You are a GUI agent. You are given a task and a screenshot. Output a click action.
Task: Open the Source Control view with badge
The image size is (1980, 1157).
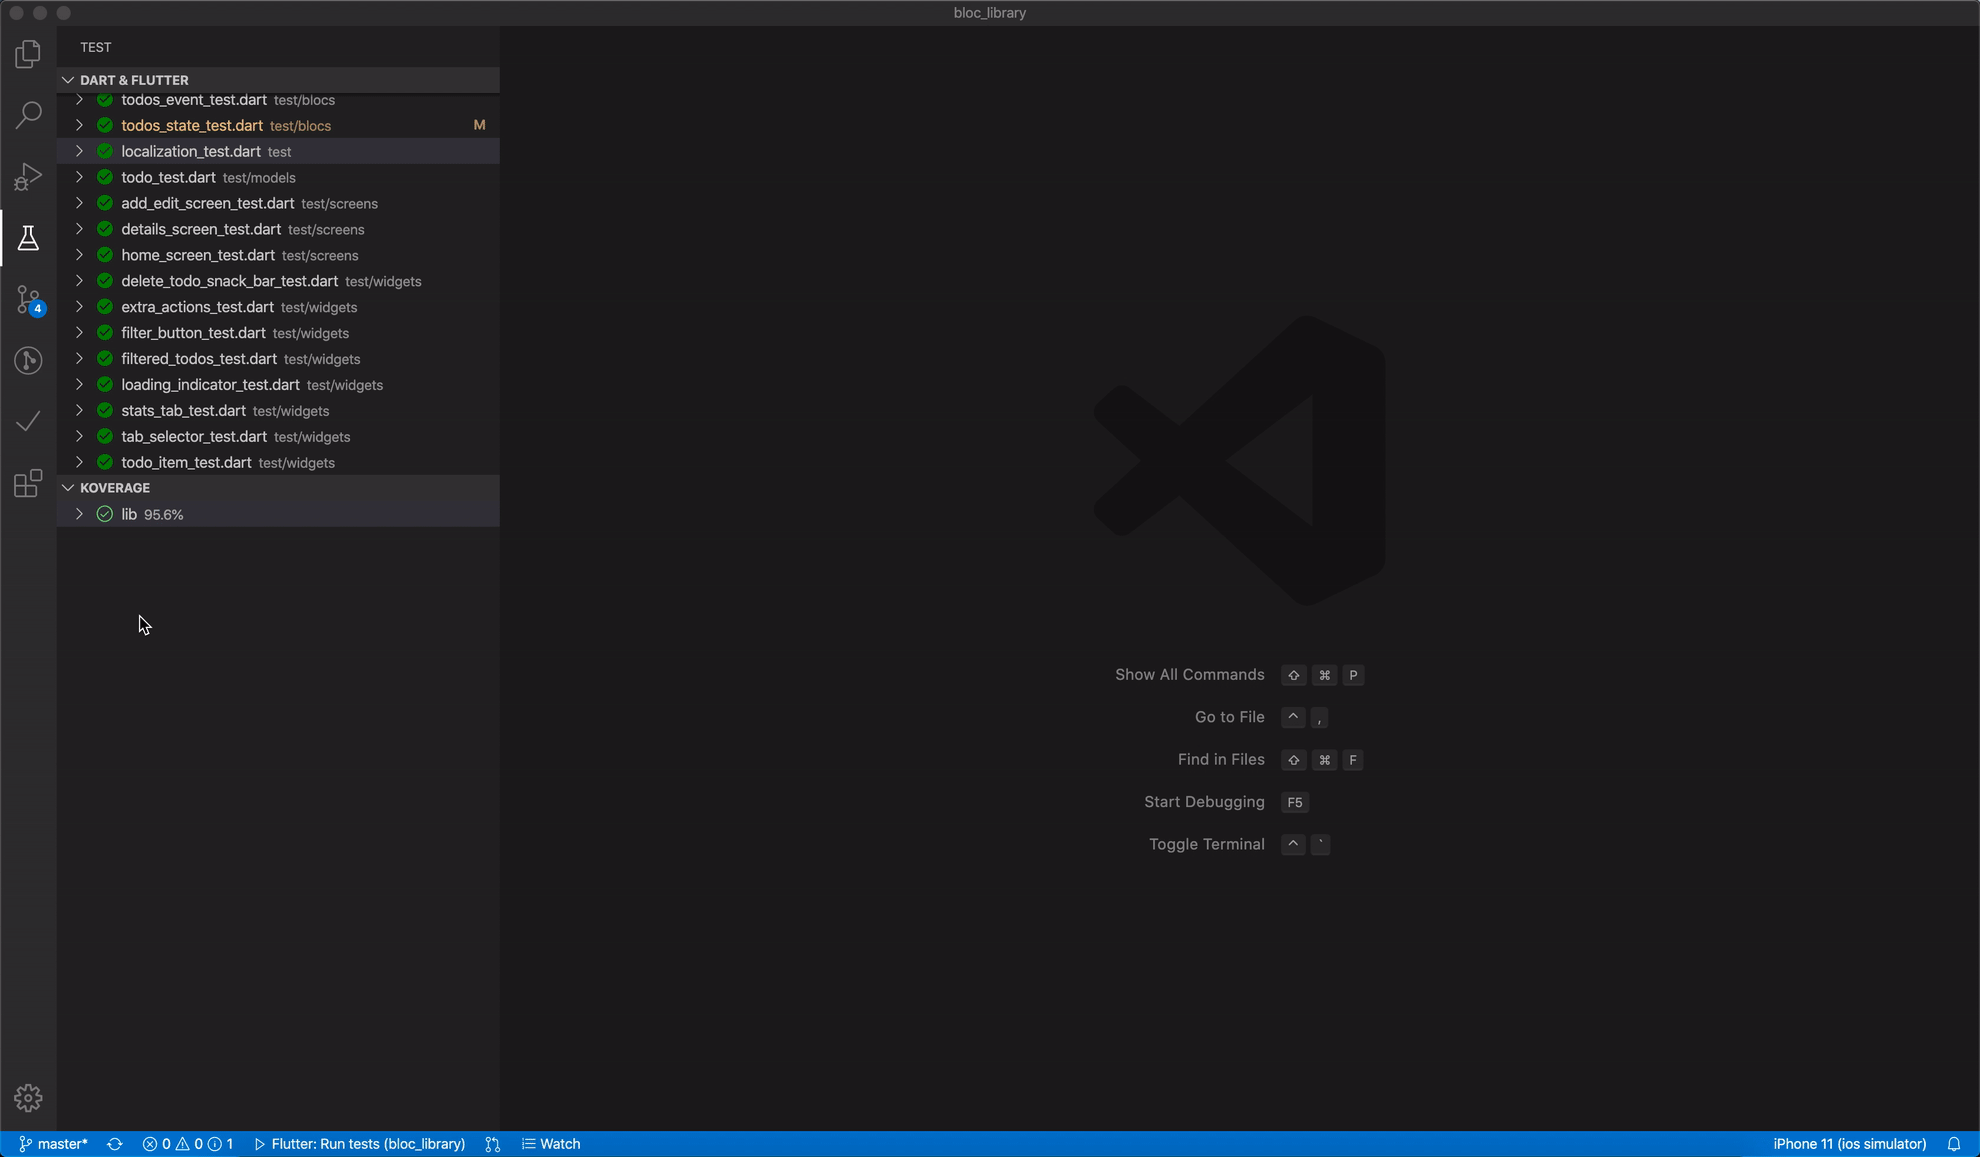click(28, 299)
